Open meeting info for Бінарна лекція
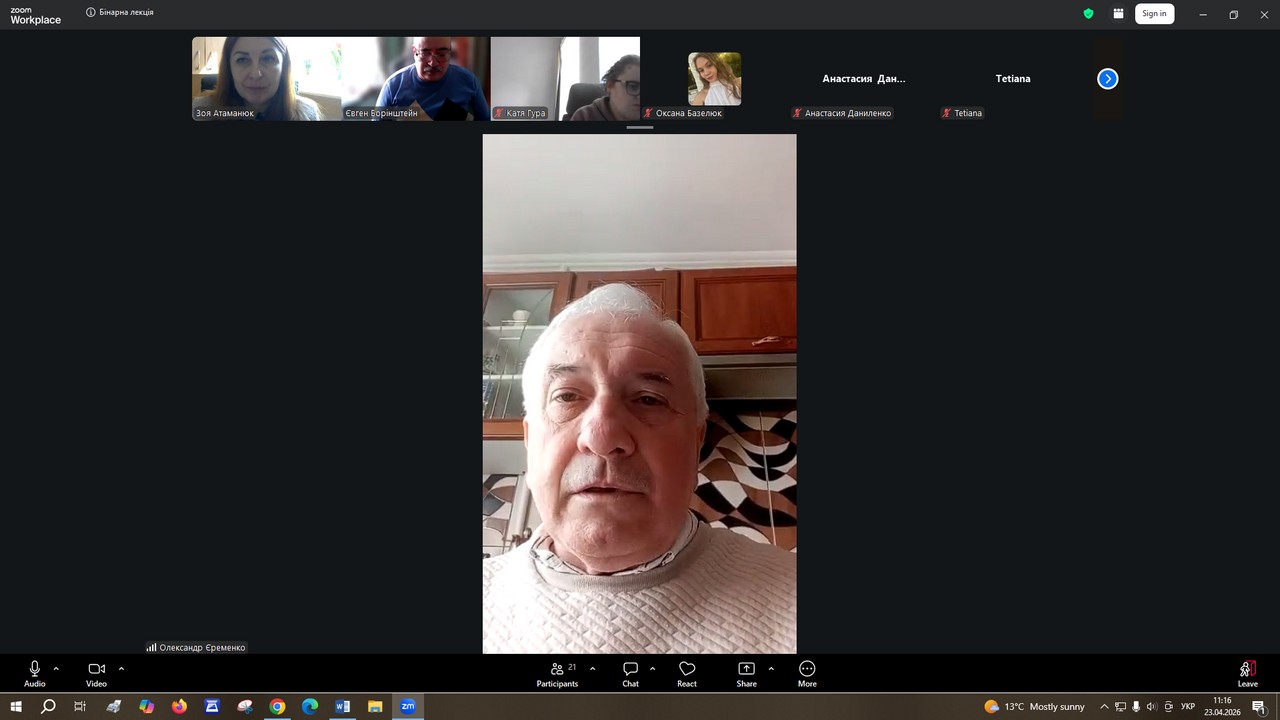The image size is (1280, 720). click(x=91, y=13)
